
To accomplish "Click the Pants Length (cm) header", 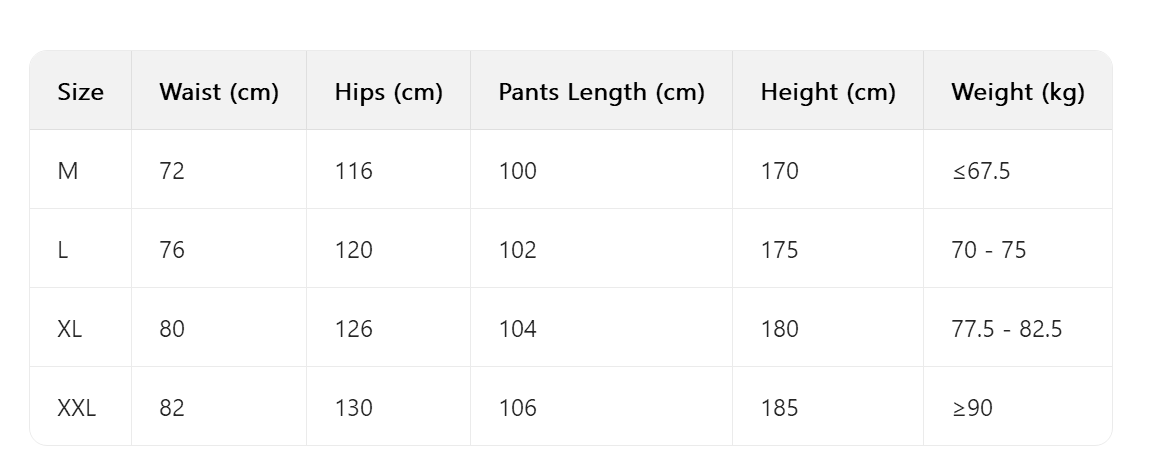I will (601, 92).
